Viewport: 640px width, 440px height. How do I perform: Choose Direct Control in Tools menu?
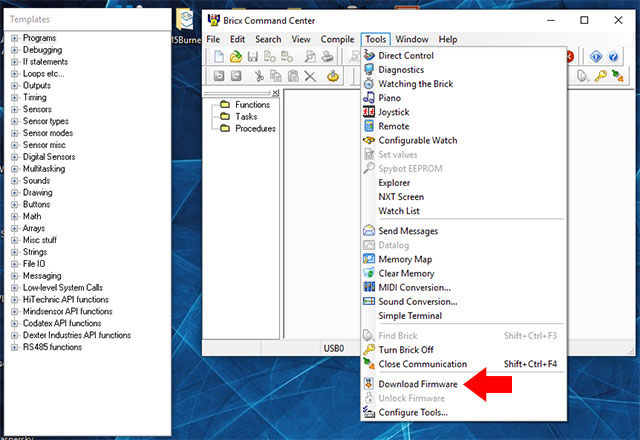[x=405, y=56]
